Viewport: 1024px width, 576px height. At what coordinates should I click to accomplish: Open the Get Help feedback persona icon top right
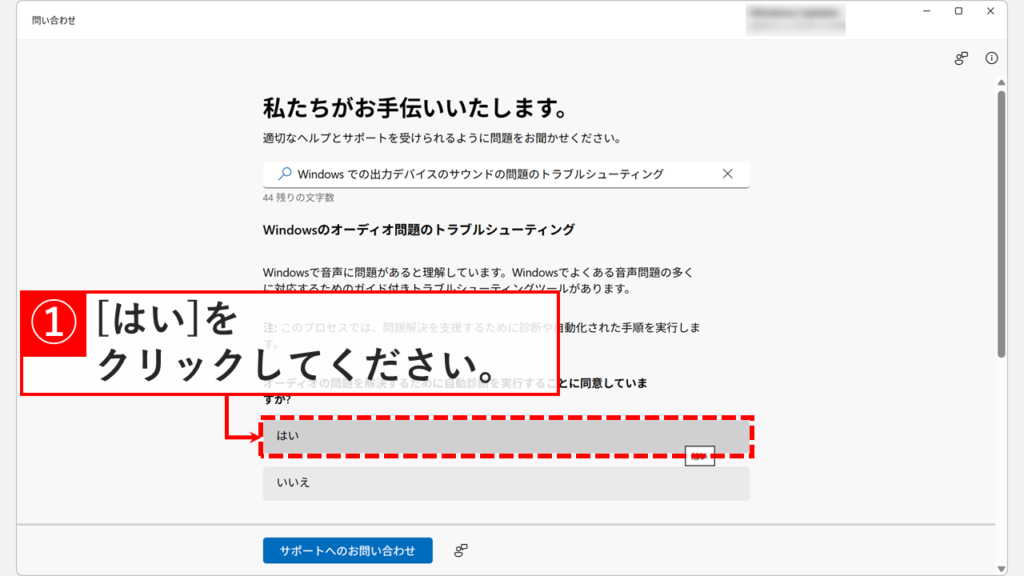pyautogui.click(x=961, y=59)
